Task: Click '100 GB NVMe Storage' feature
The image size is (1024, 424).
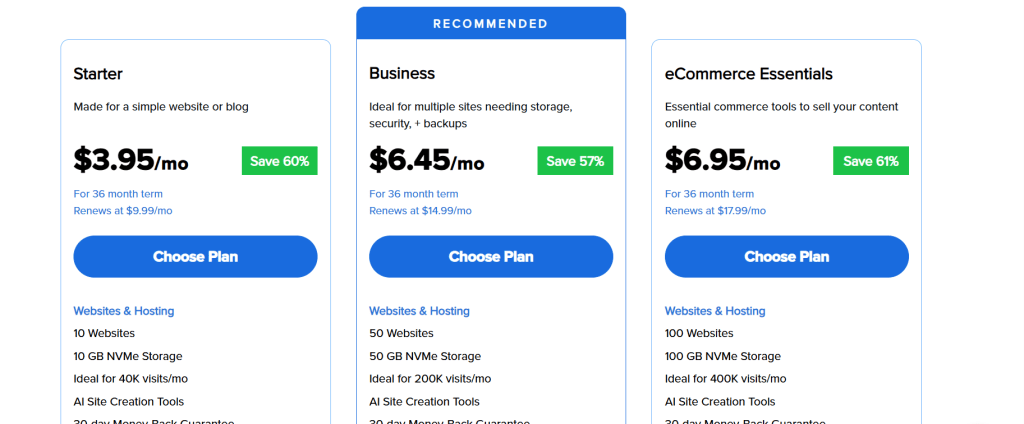Action: 722,356
